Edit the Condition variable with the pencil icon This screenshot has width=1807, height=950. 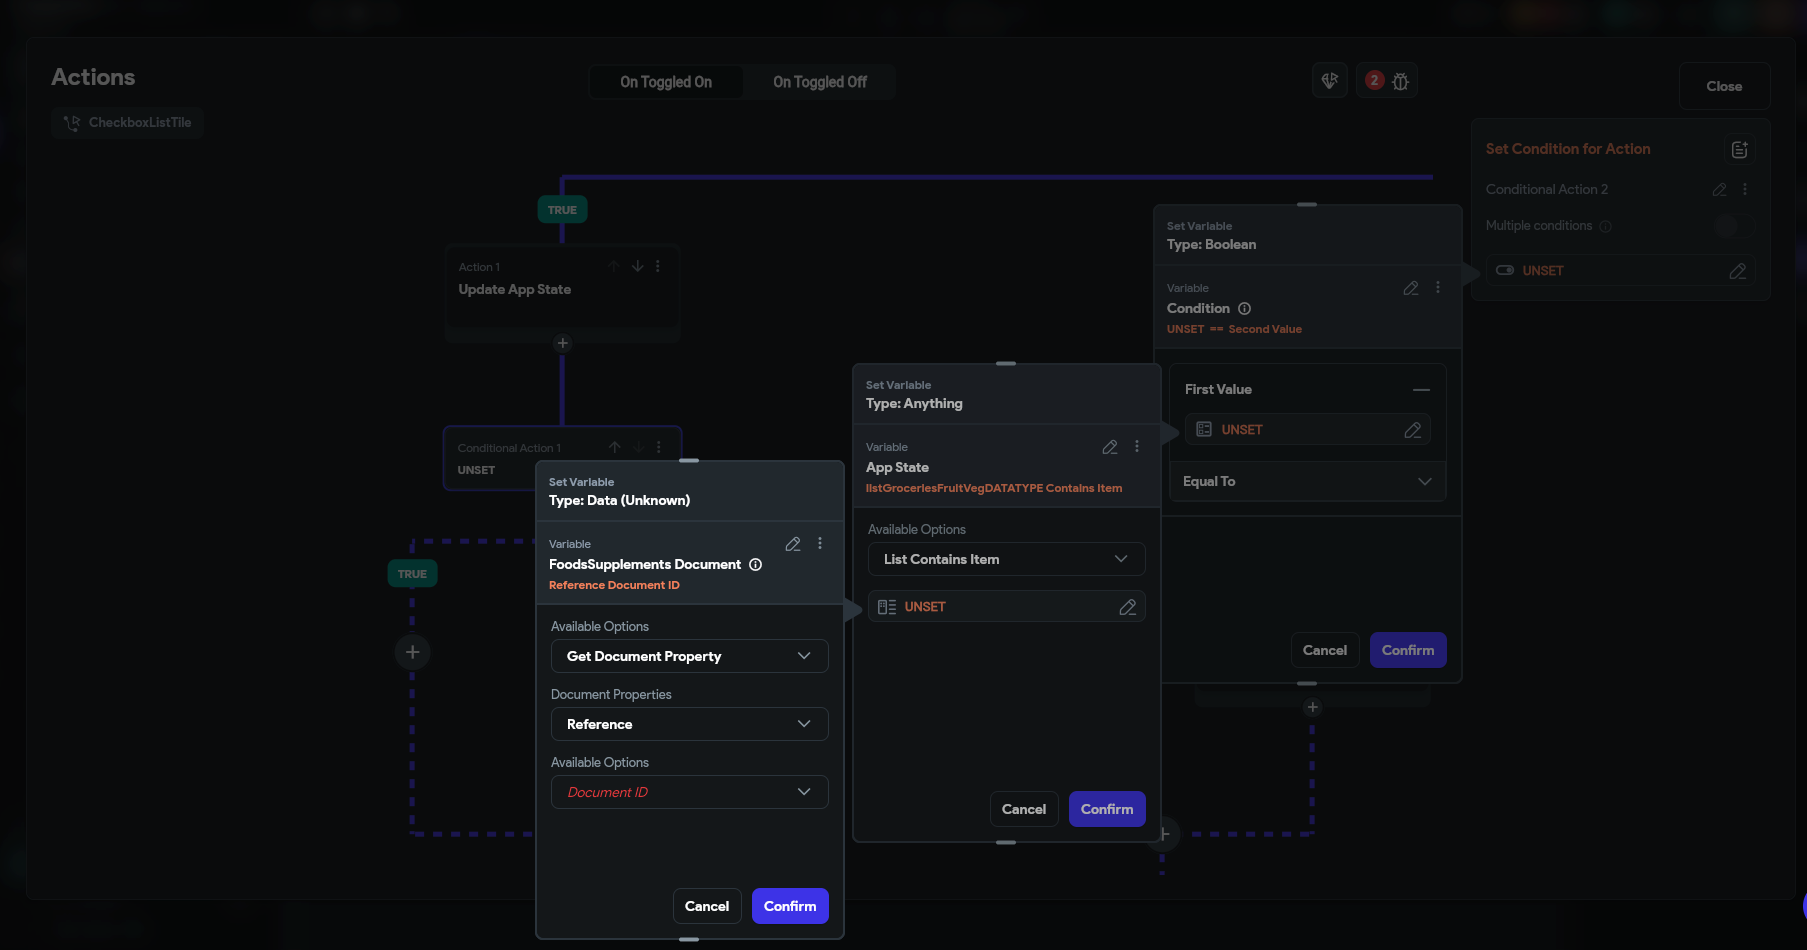[x=1411, y=288]
